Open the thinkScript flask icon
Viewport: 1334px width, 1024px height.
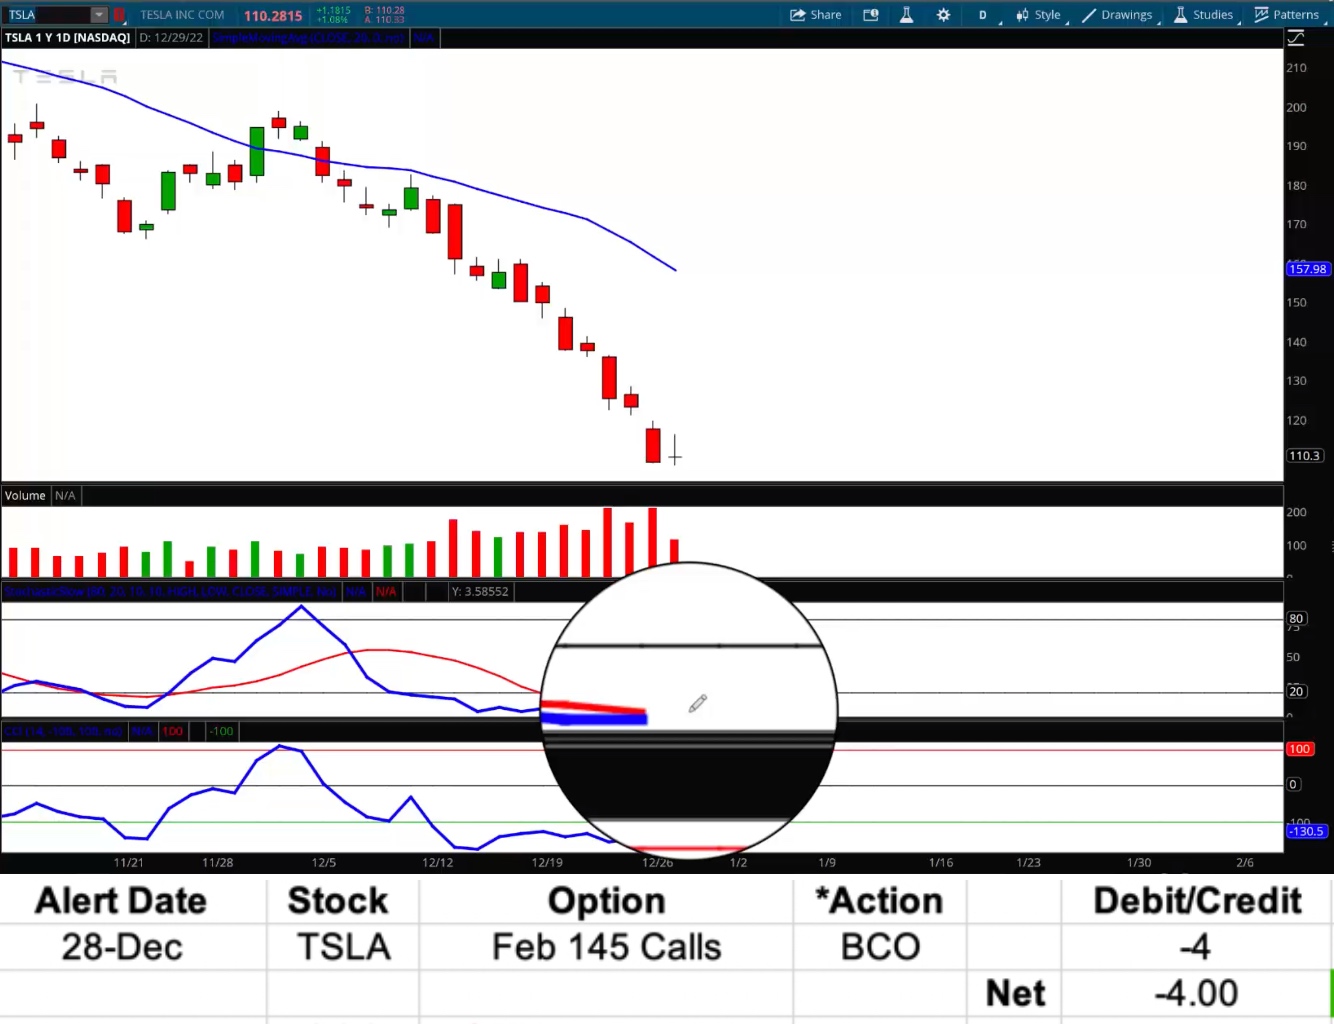(x=907, y=15)
